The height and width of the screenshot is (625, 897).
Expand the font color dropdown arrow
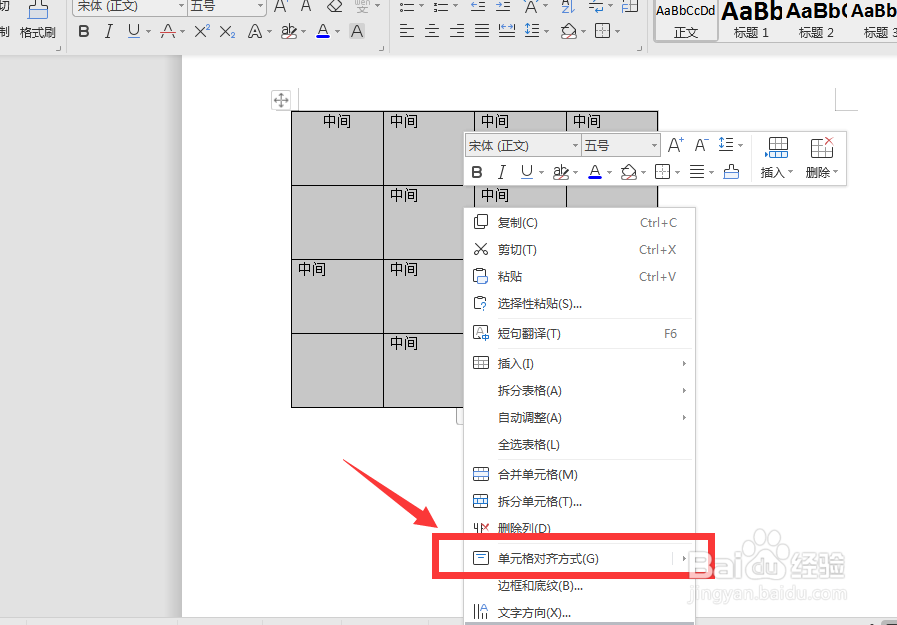pyautogui.click(x=608, y=172)
